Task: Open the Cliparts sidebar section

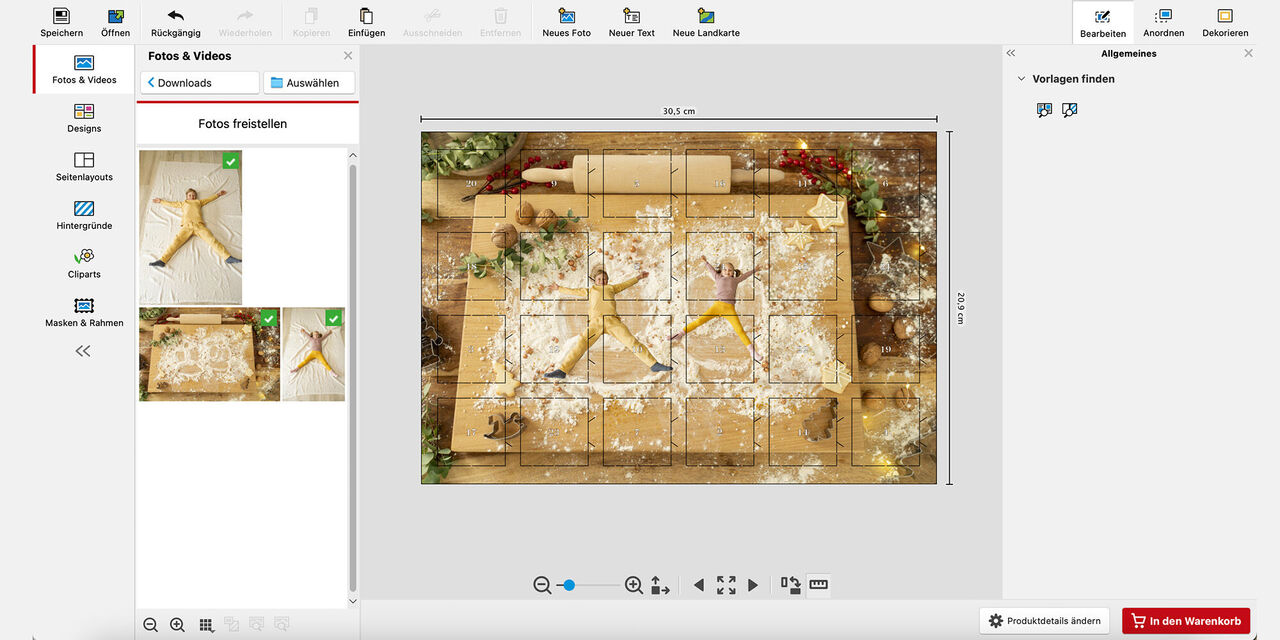Action: 84,264
